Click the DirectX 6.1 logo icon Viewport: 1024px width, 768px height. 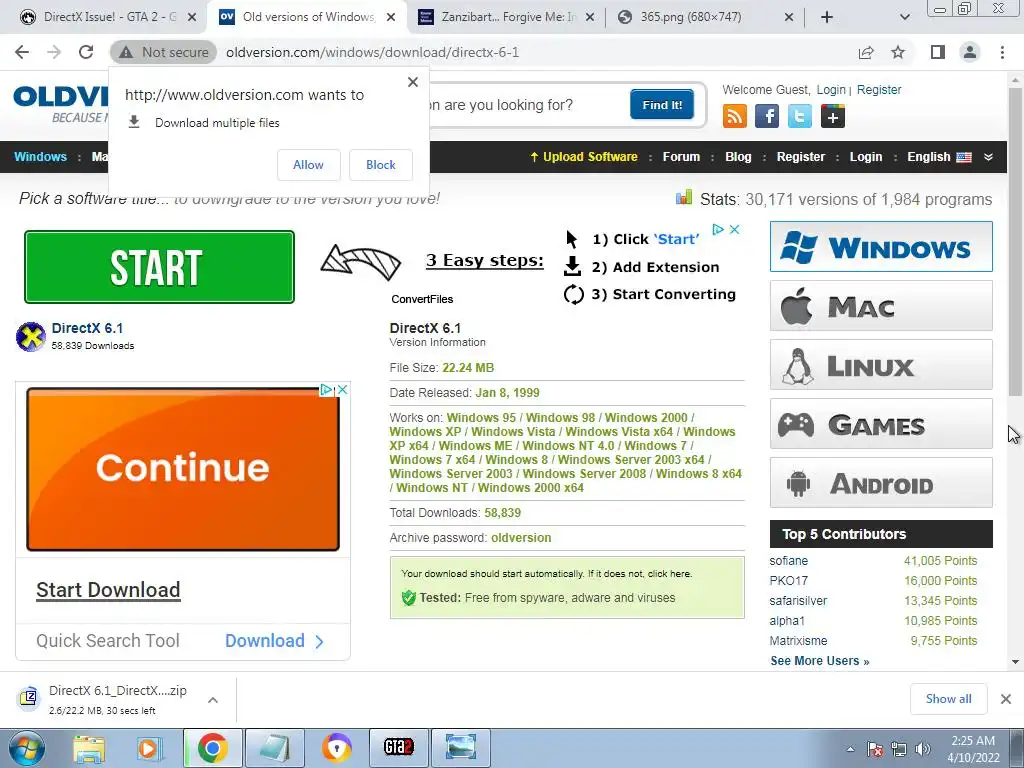click(30, 336)
